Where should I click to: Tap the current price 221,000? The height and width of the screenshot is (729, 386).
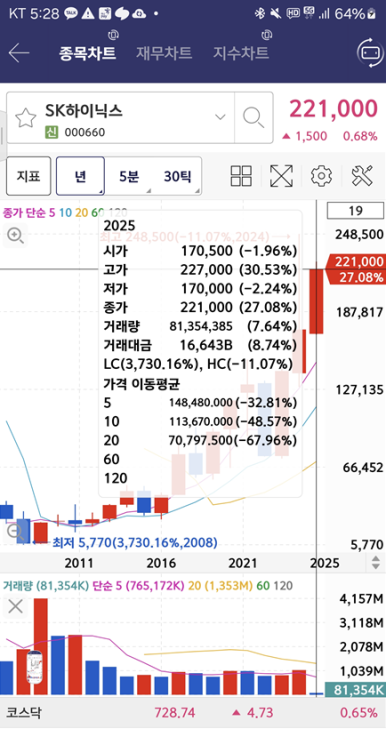[x=333, y=109]
